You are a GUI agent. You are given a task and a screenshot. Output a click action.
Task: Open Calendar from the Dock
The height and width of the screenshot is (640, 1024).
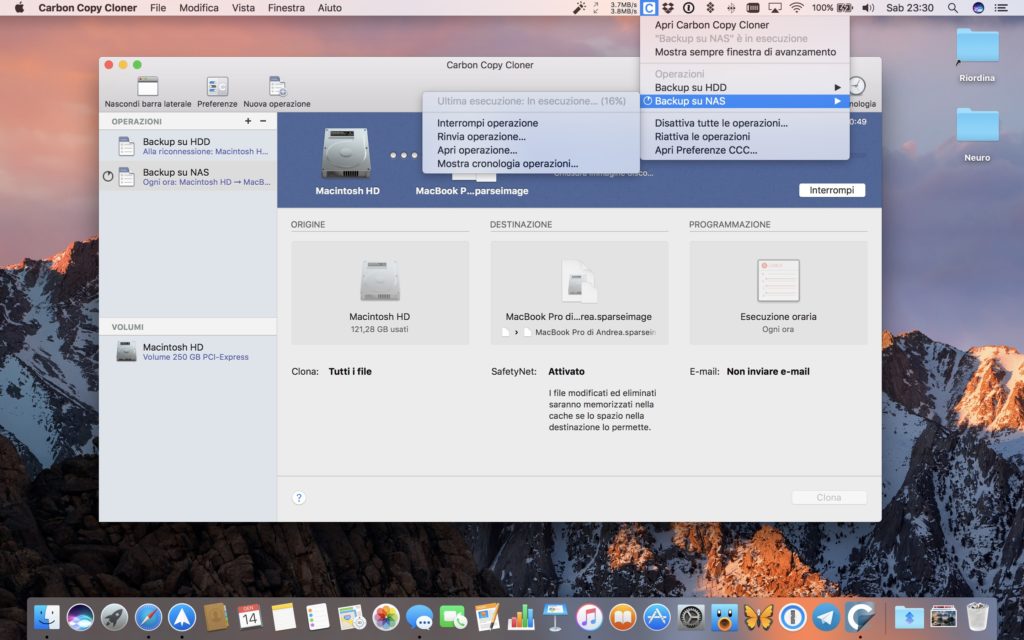[x=249, y=617]
